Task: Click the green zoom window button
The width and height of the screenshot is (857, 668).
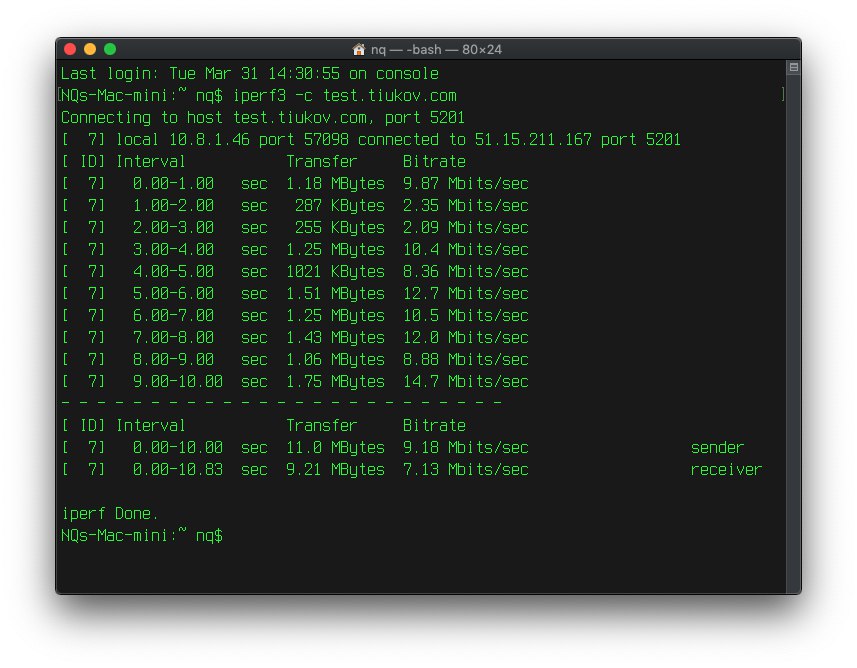Action: [110, 49]
